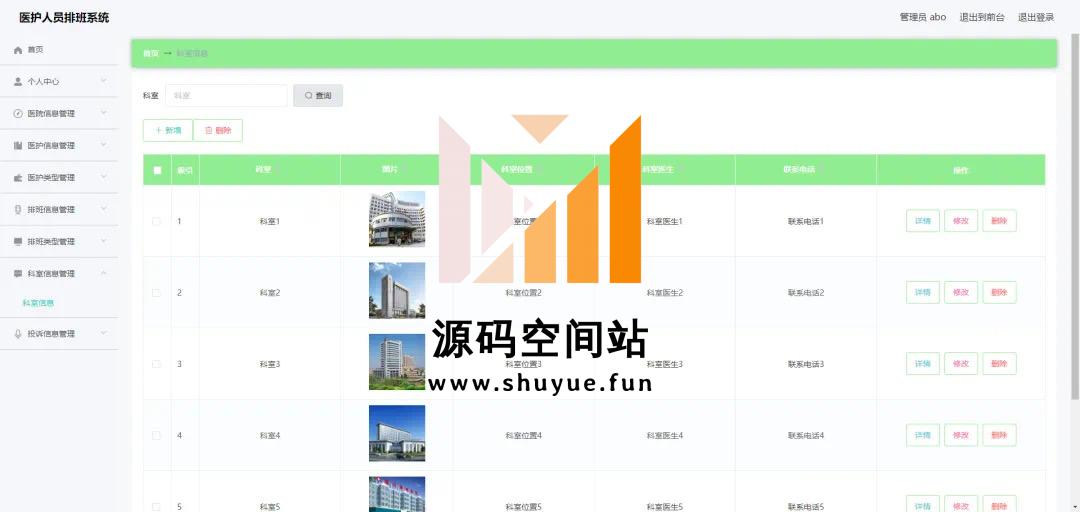Viewport: 1080px width, 512px height.
Task: Check the checkbox for row 科室5
Action: 156,506
